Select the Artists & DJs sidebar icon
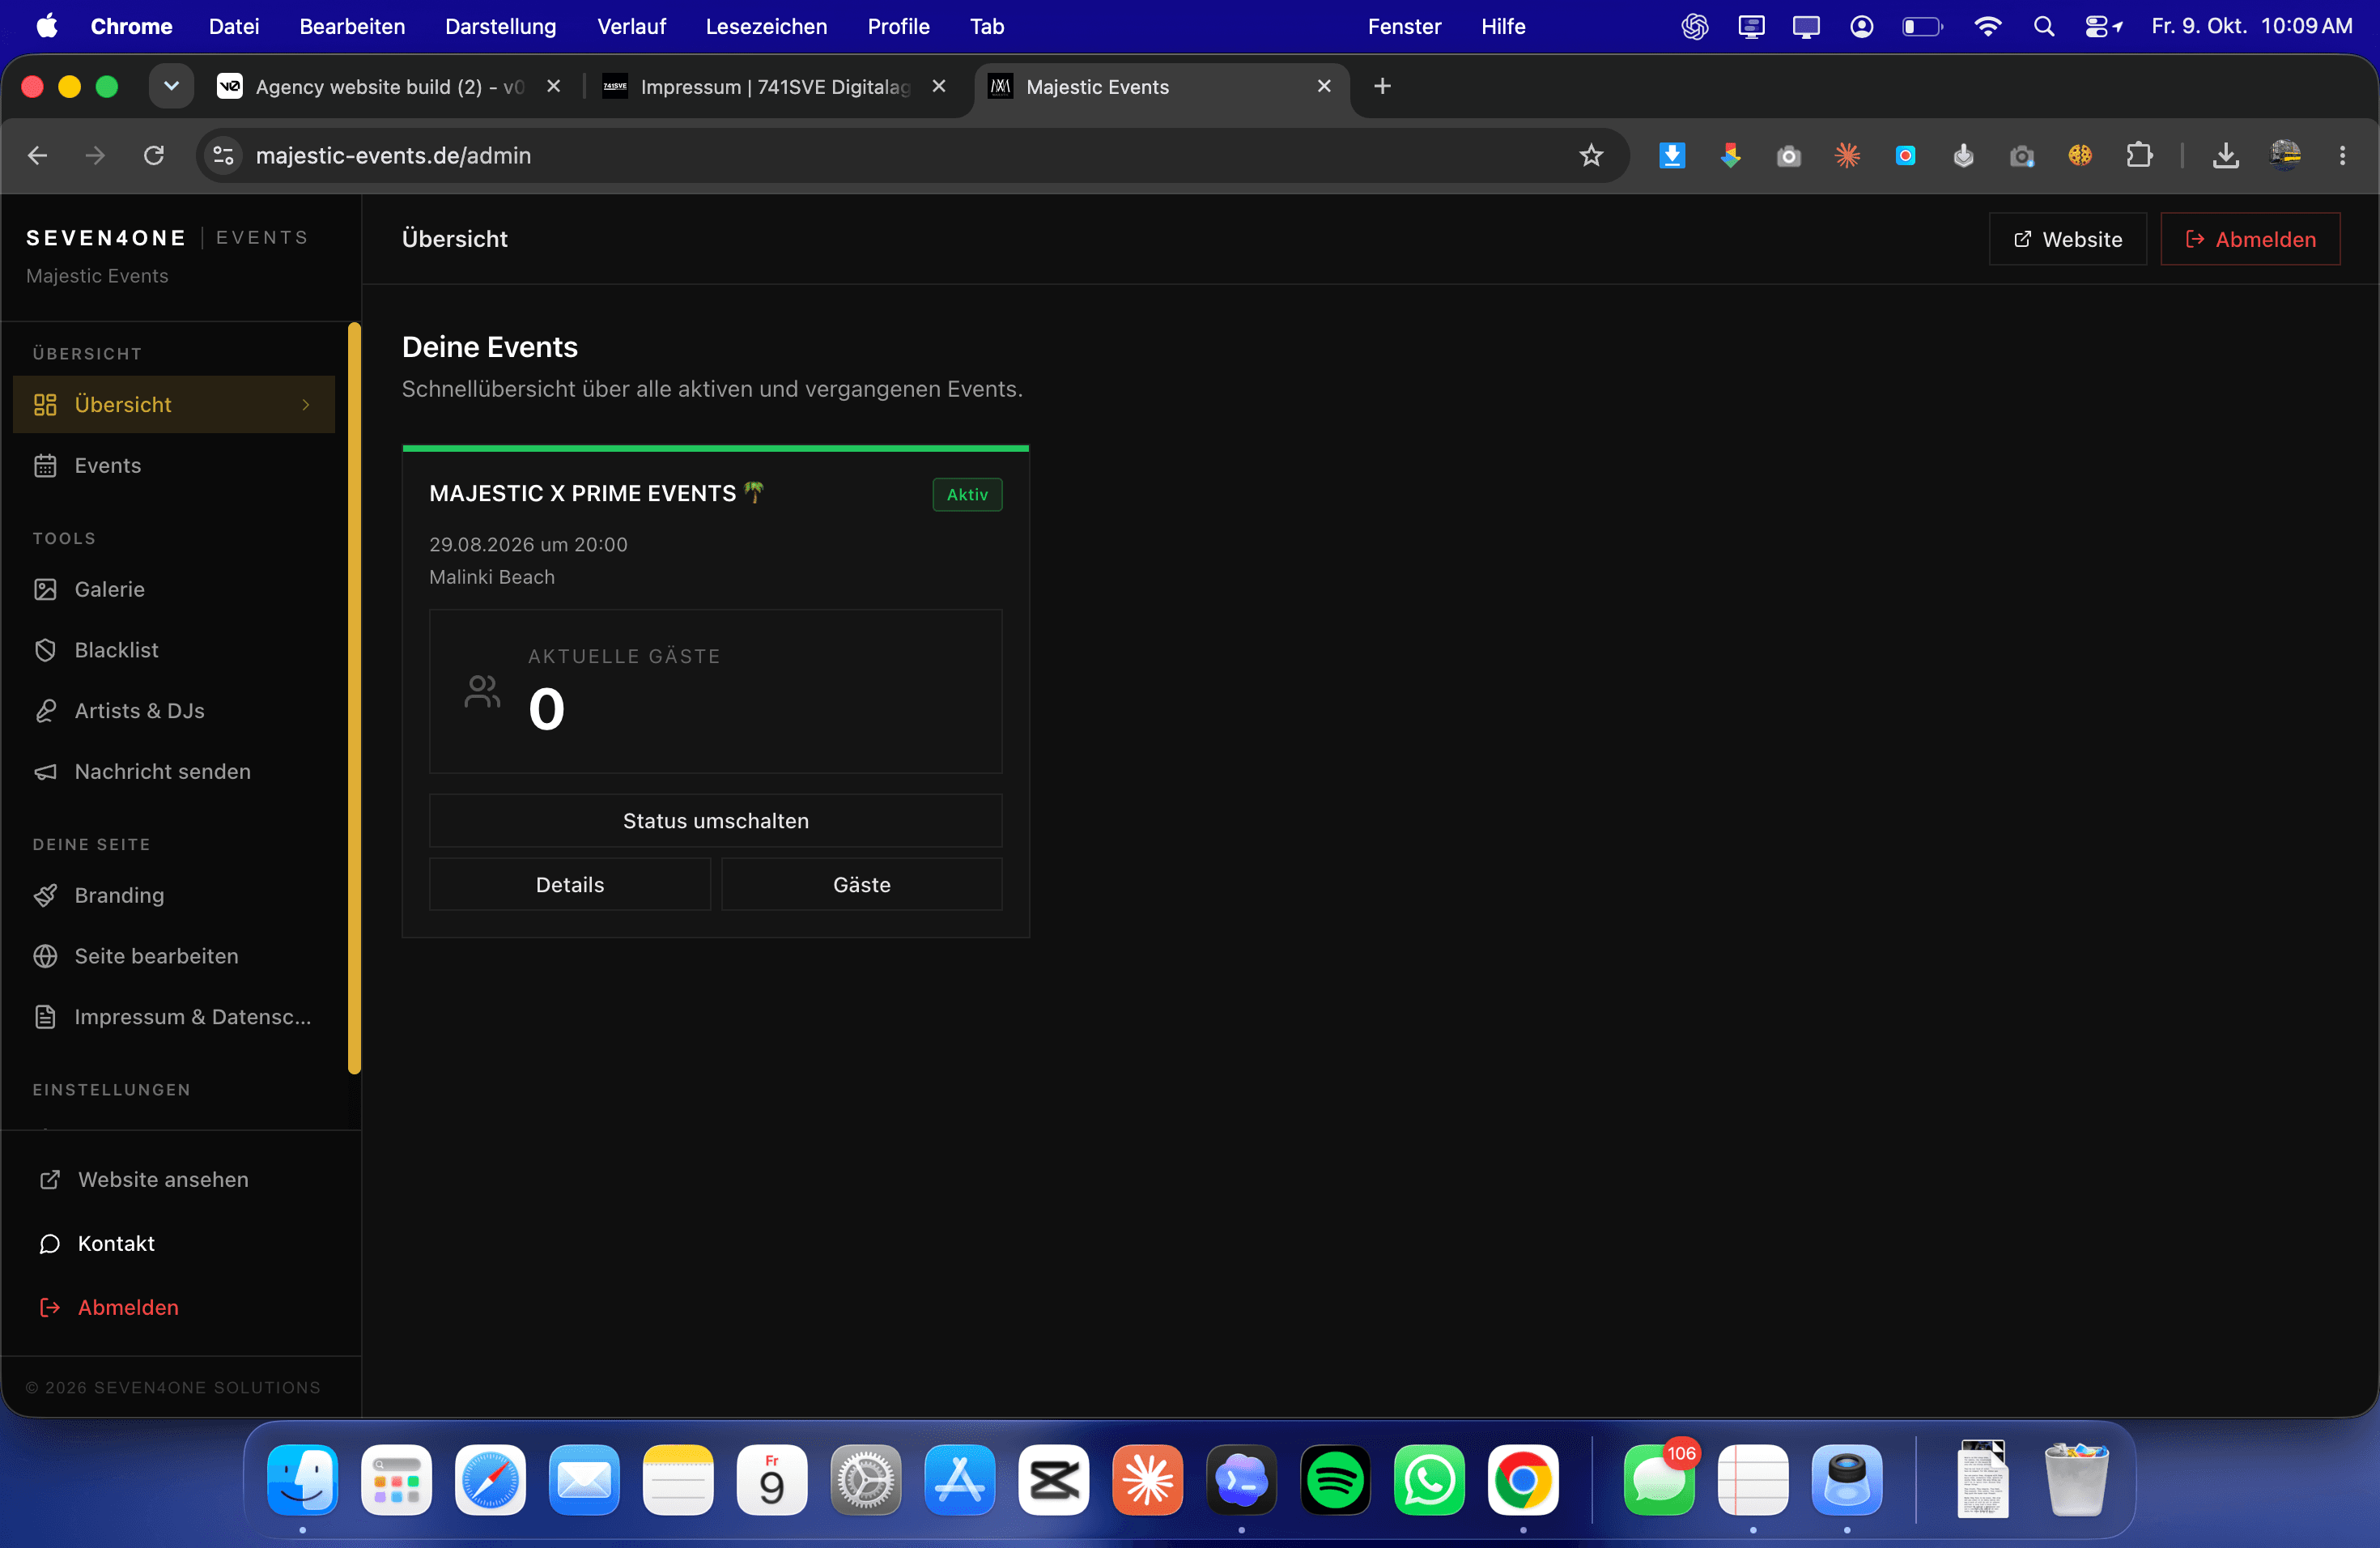This screenshot has height=1548, width=2380. pyautogui.click(x=45, y=711)
